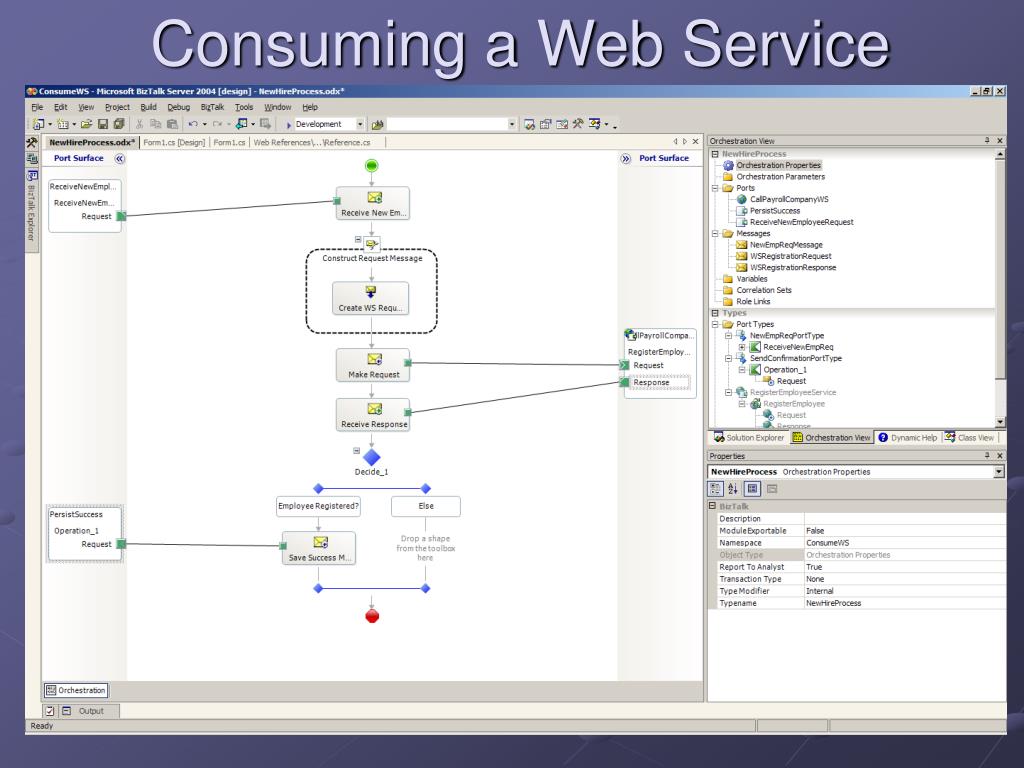Screen dimensions: 1024x768
Task: Click the red End shape in orchestration
Action: click(372, 616)
